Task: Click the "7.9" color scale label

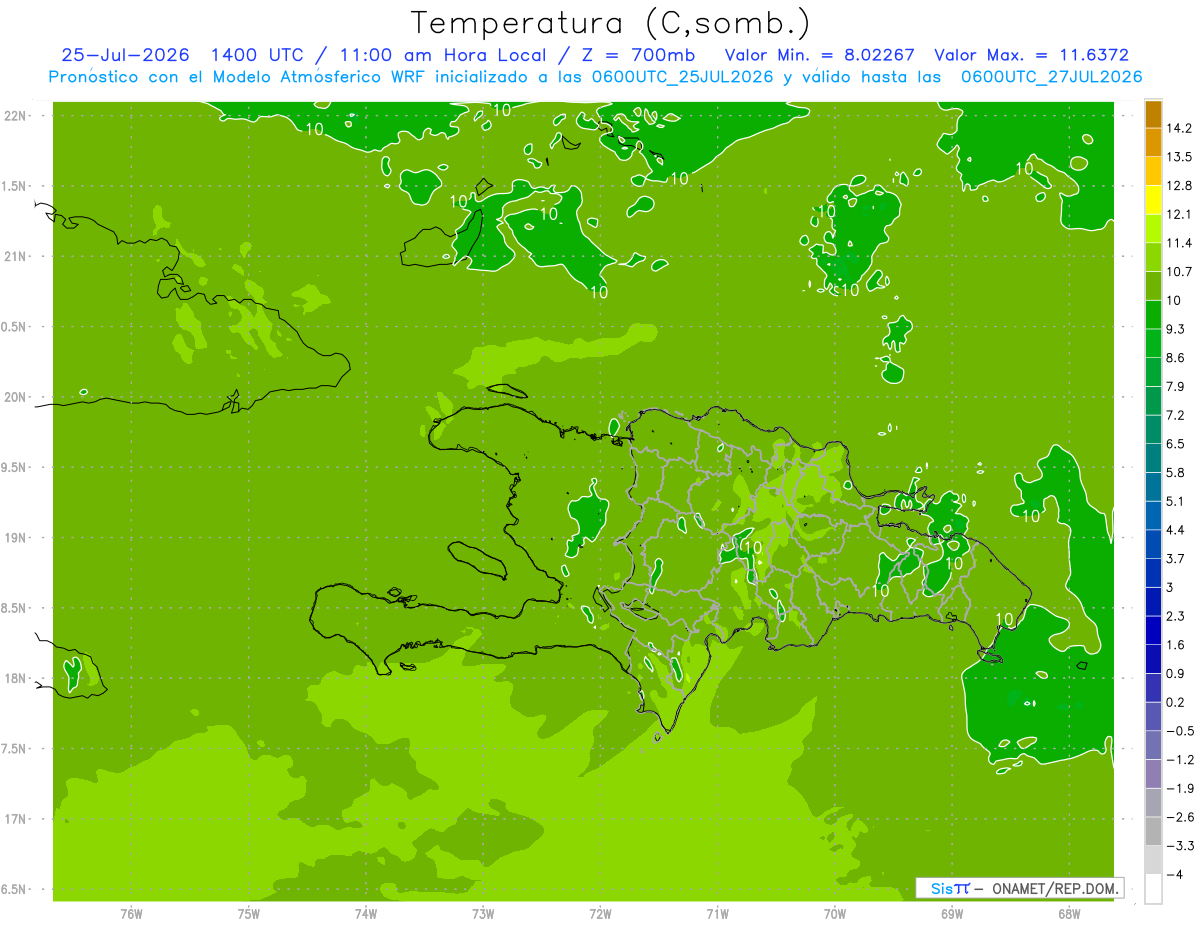Action: [1176, 387]
